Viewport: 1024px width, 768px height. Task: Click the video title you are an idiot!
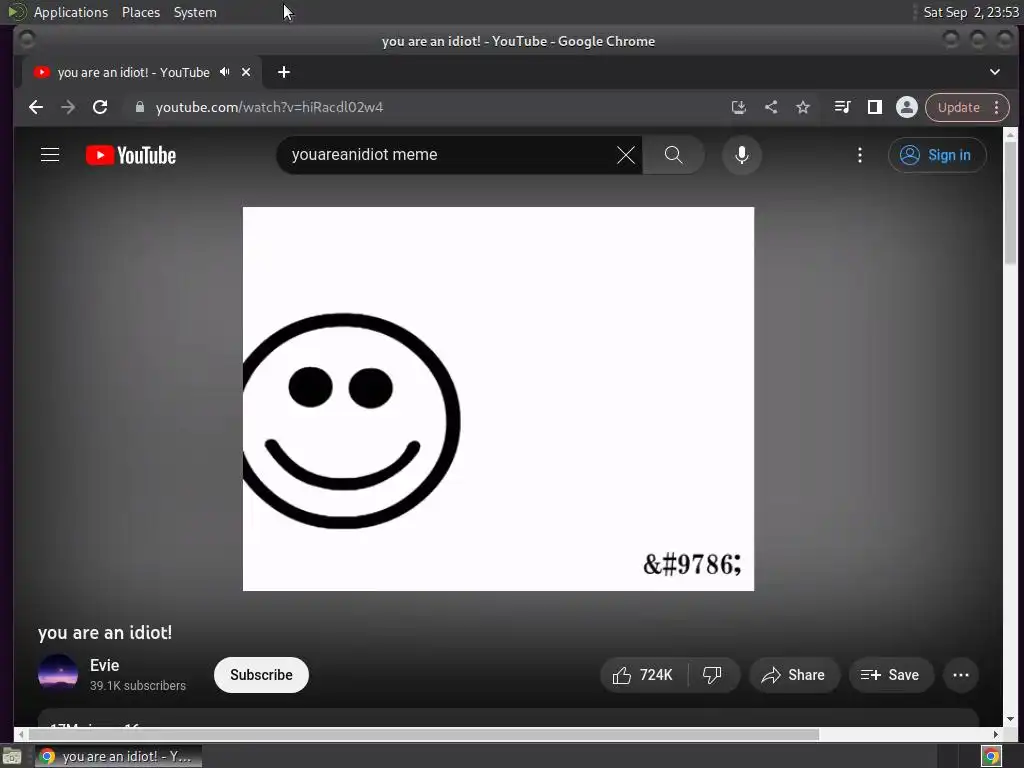(x=104, y=632)
